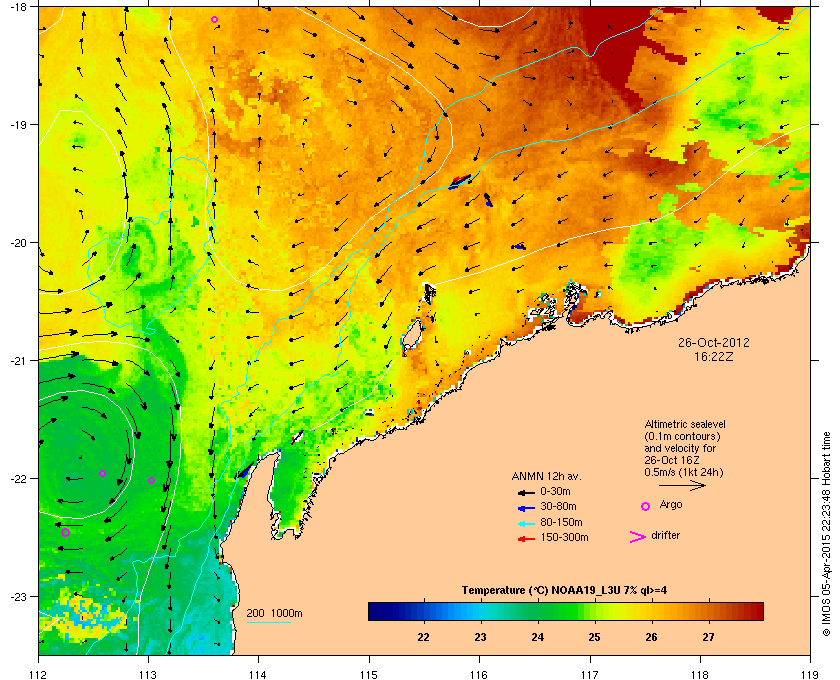Click the 'Argo' legend label

(x=671, y=504)
